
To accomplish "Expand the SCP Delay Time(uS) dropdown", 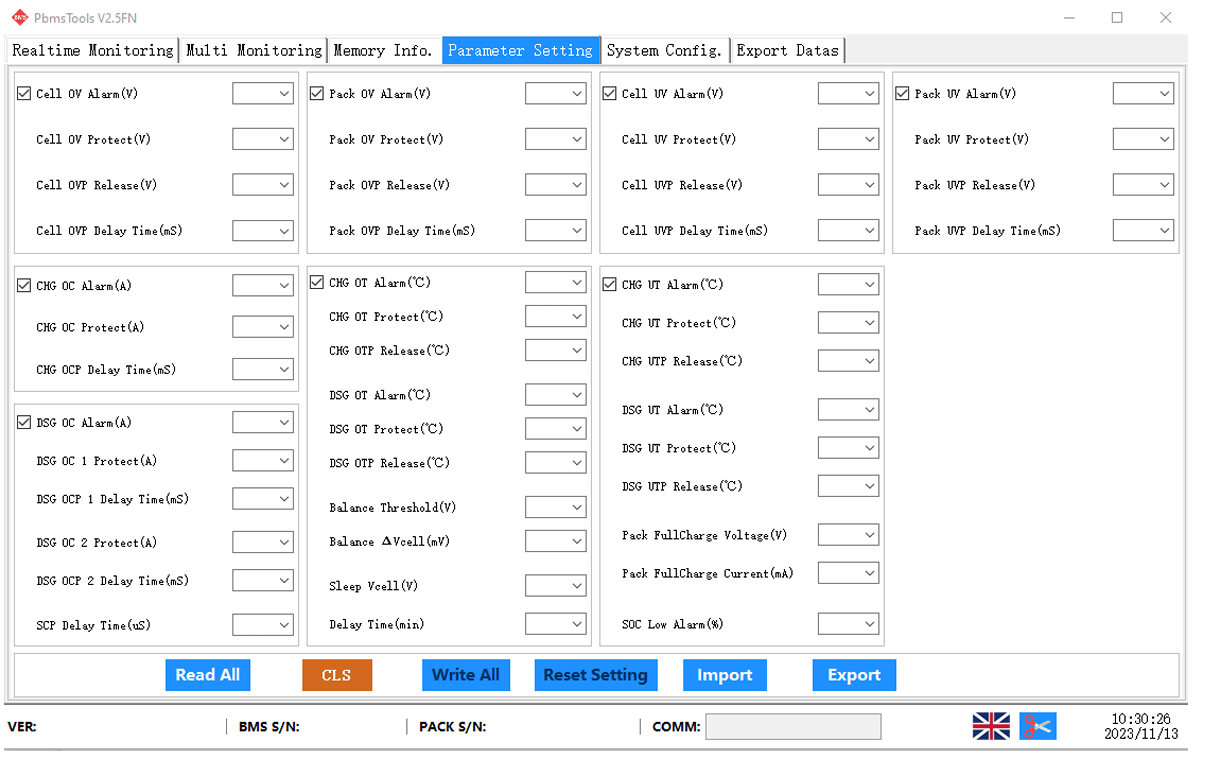I will click(x=263, y=625).
